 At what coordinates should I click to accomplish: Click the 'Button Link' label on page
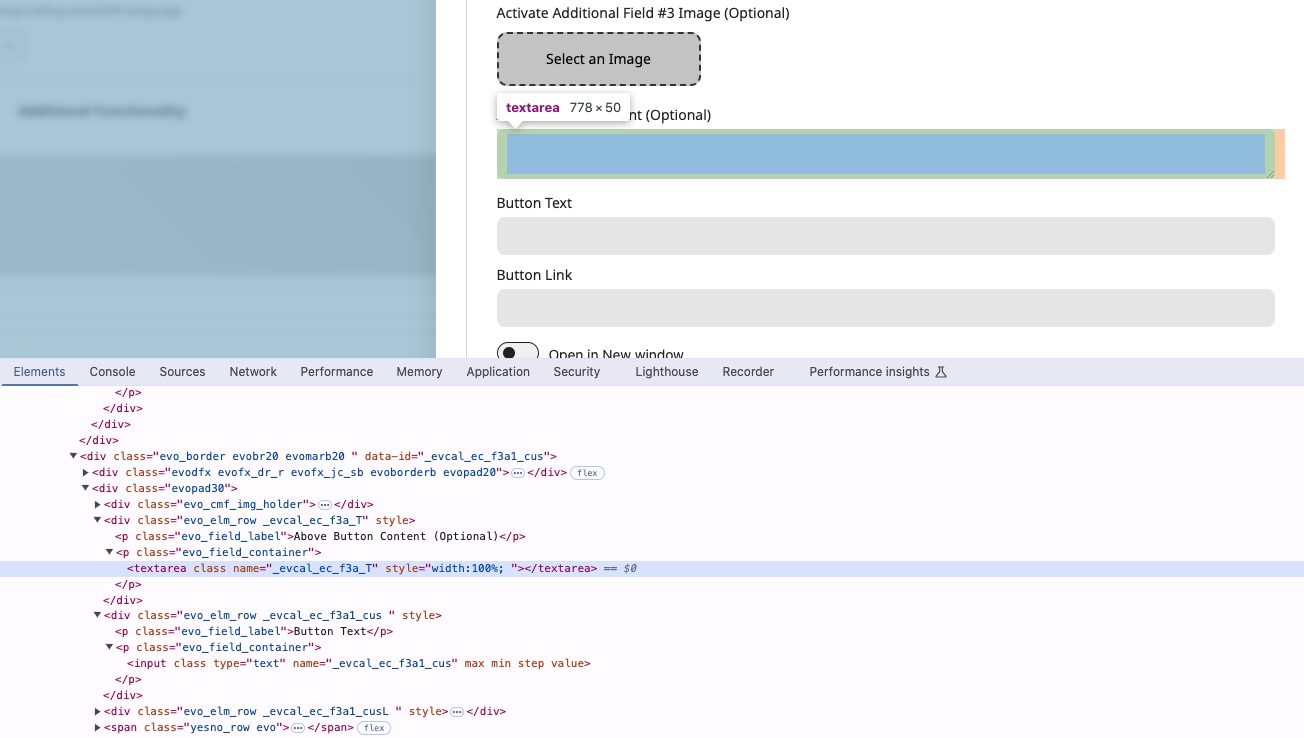click(534, 275)
